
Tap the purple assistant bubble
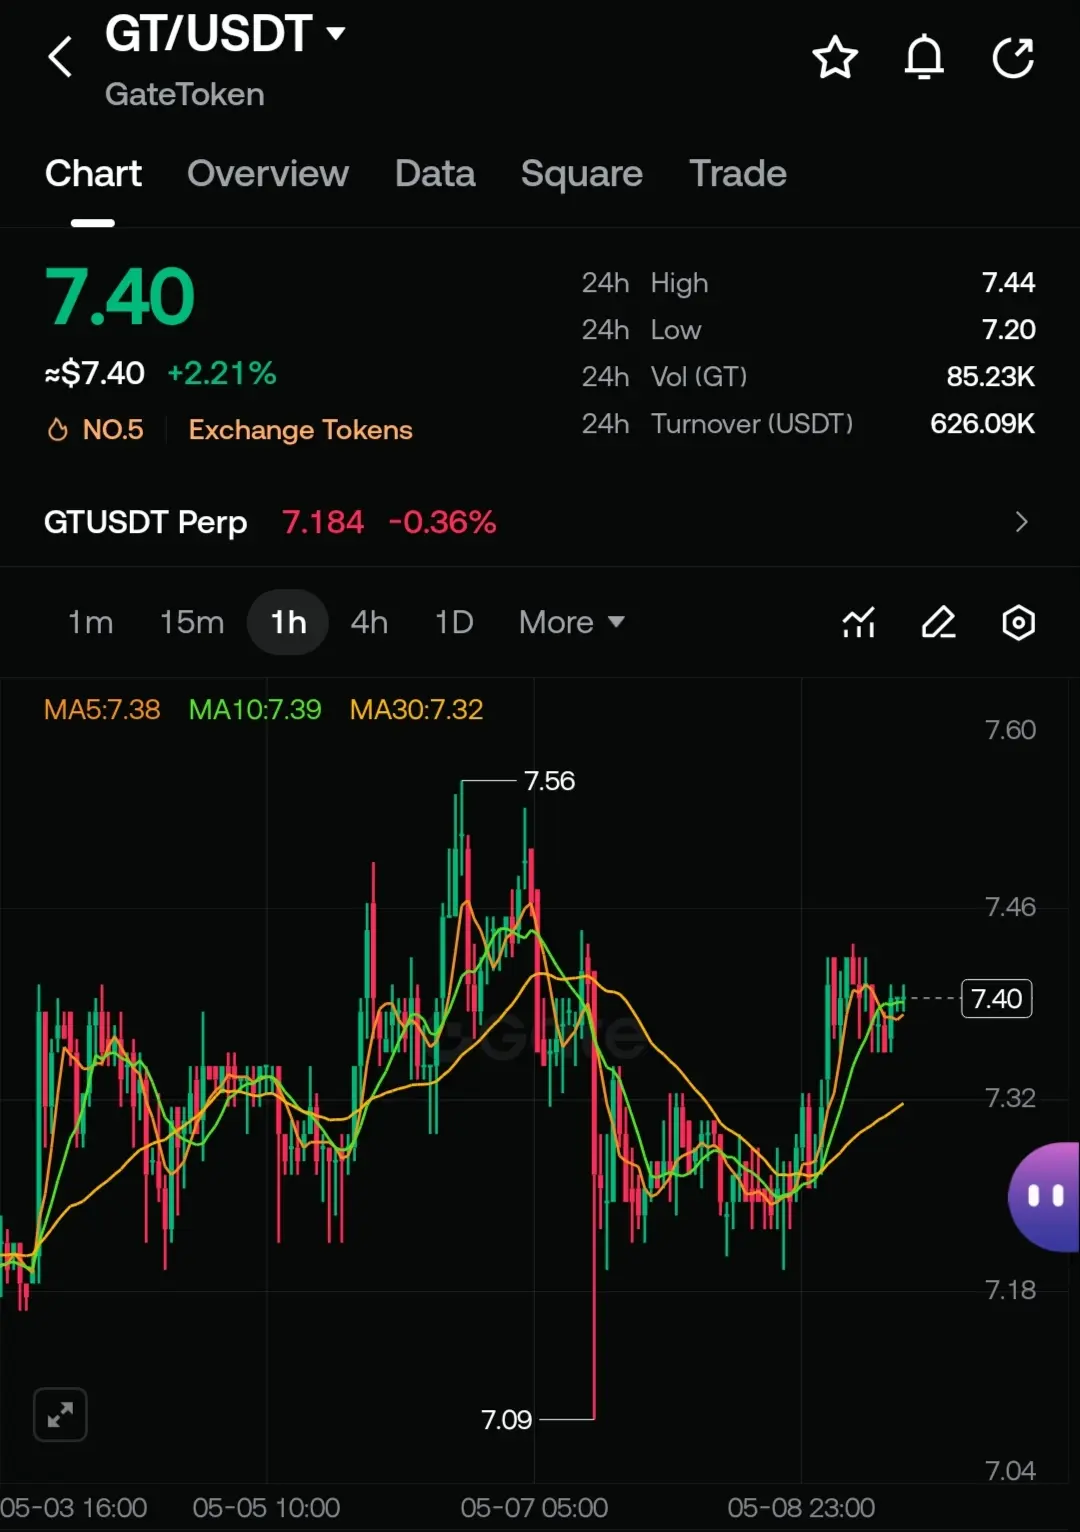tap(1044, 1196)
